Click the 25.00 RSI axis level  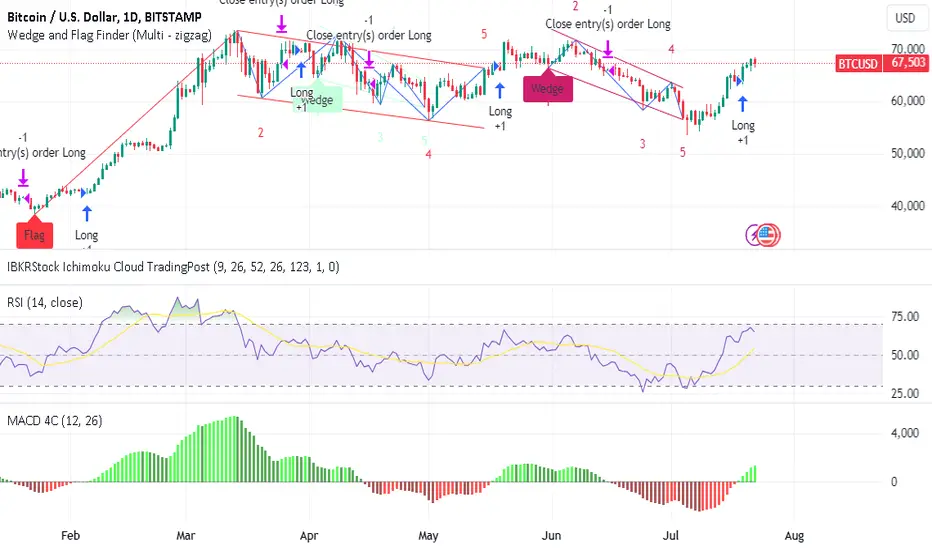point(905,394)
